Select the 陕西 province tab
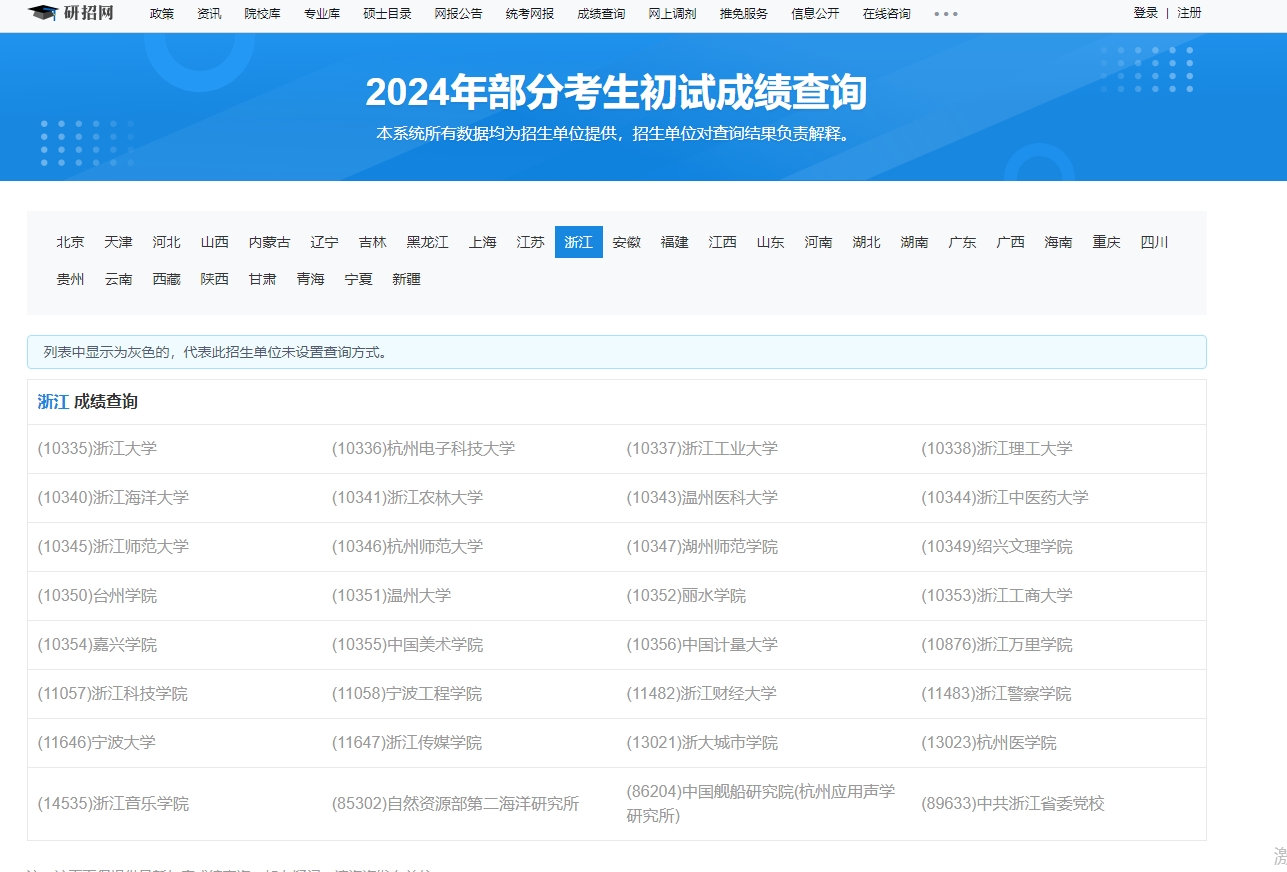Viewport: 1287px width, 872px height. [215, 279]
